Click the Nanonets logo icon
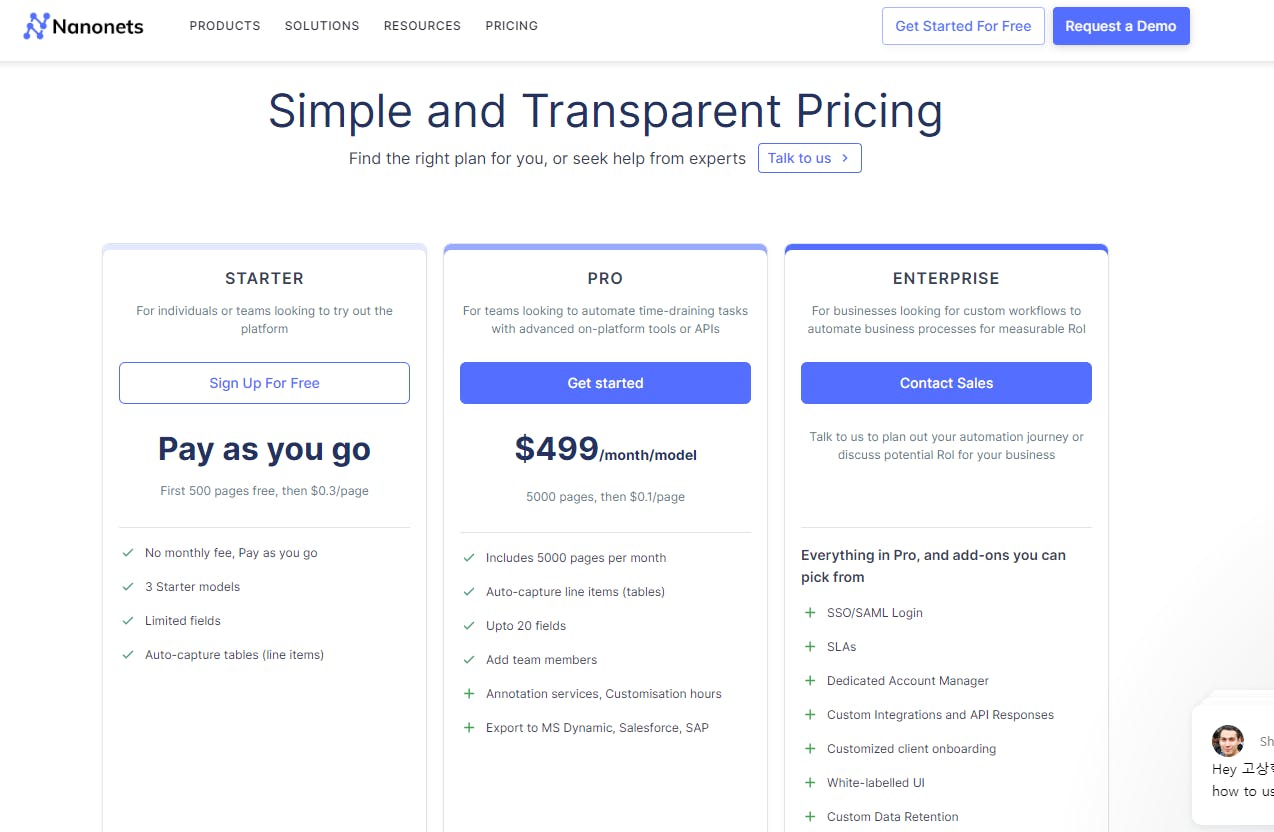This screenshot has height=832, width=1274. 36,26
